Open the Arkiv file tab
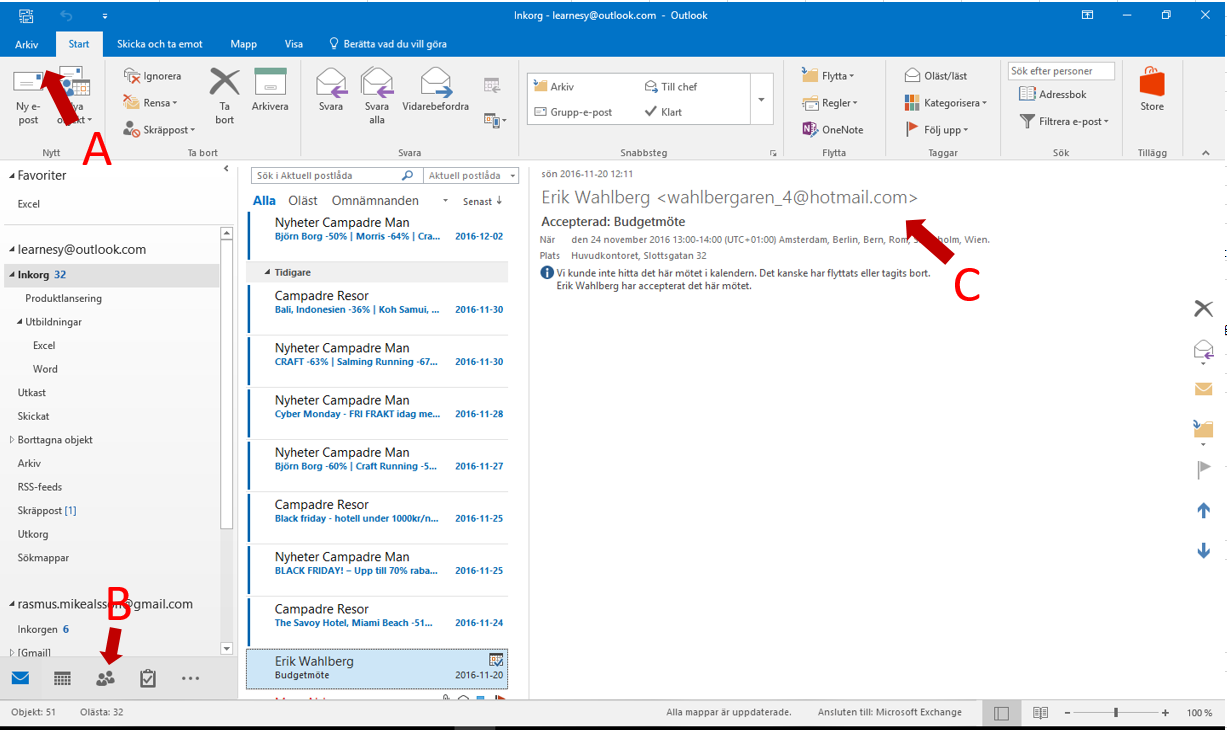The image size is (1227, 730). (27, 44)
